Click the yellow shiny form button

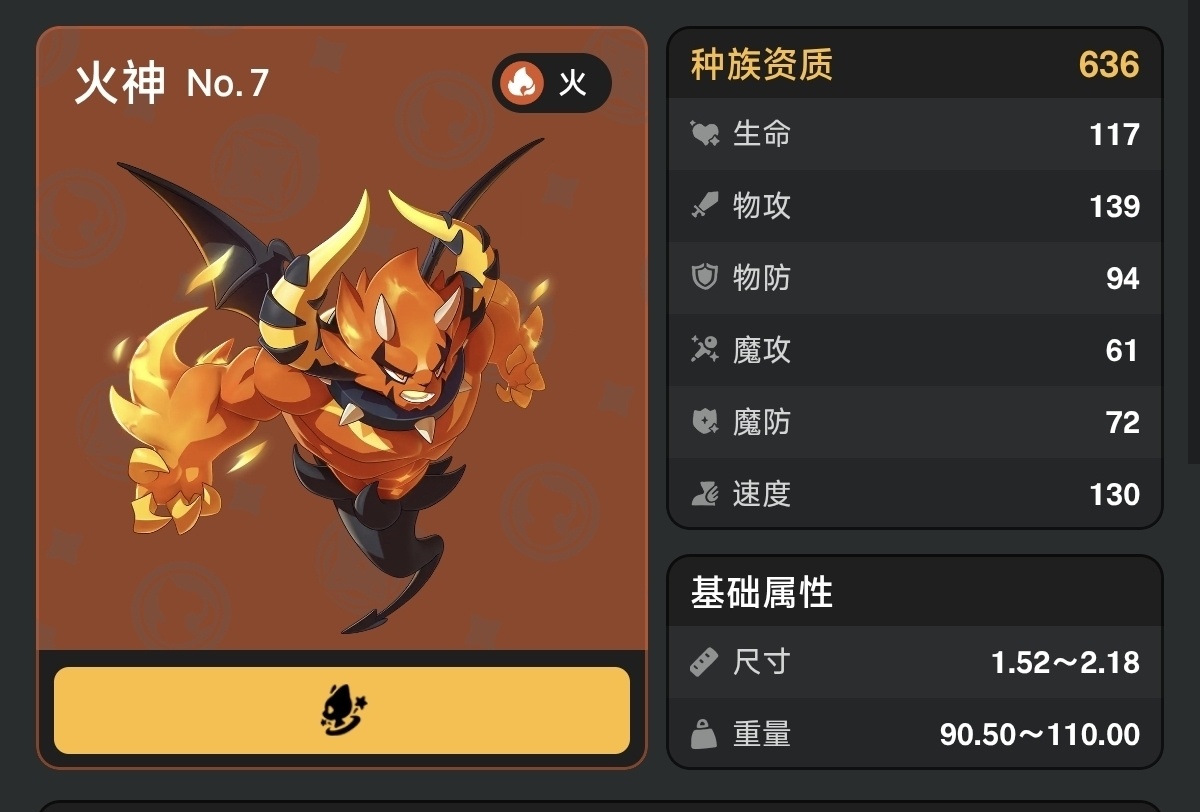pos(342,710)
